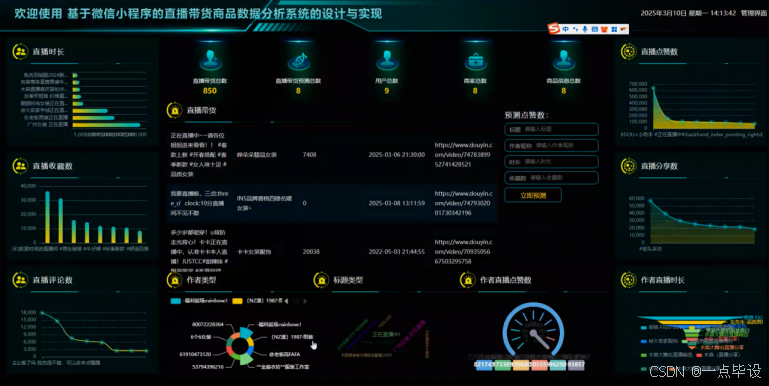Open the douyin link ending 52741428521
Image resolution: width=769 pixels, height=386 pixels.
463,154
